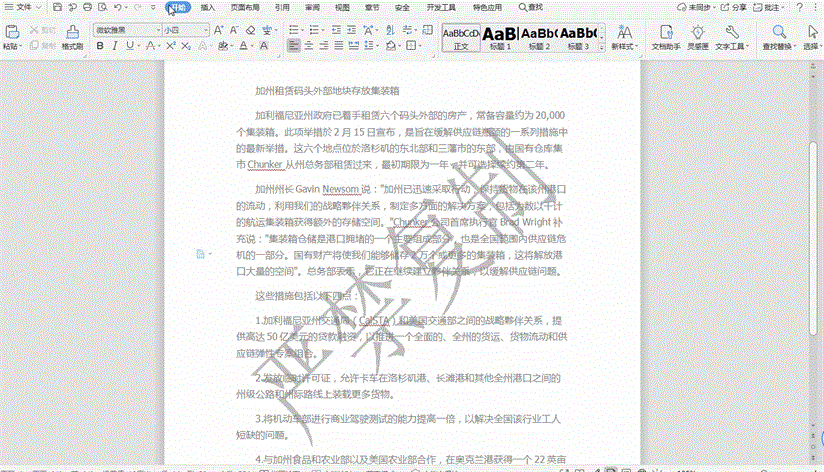824x472 pixels.
Task: Toggle left text alignment
Action: (x=294, y=46)
